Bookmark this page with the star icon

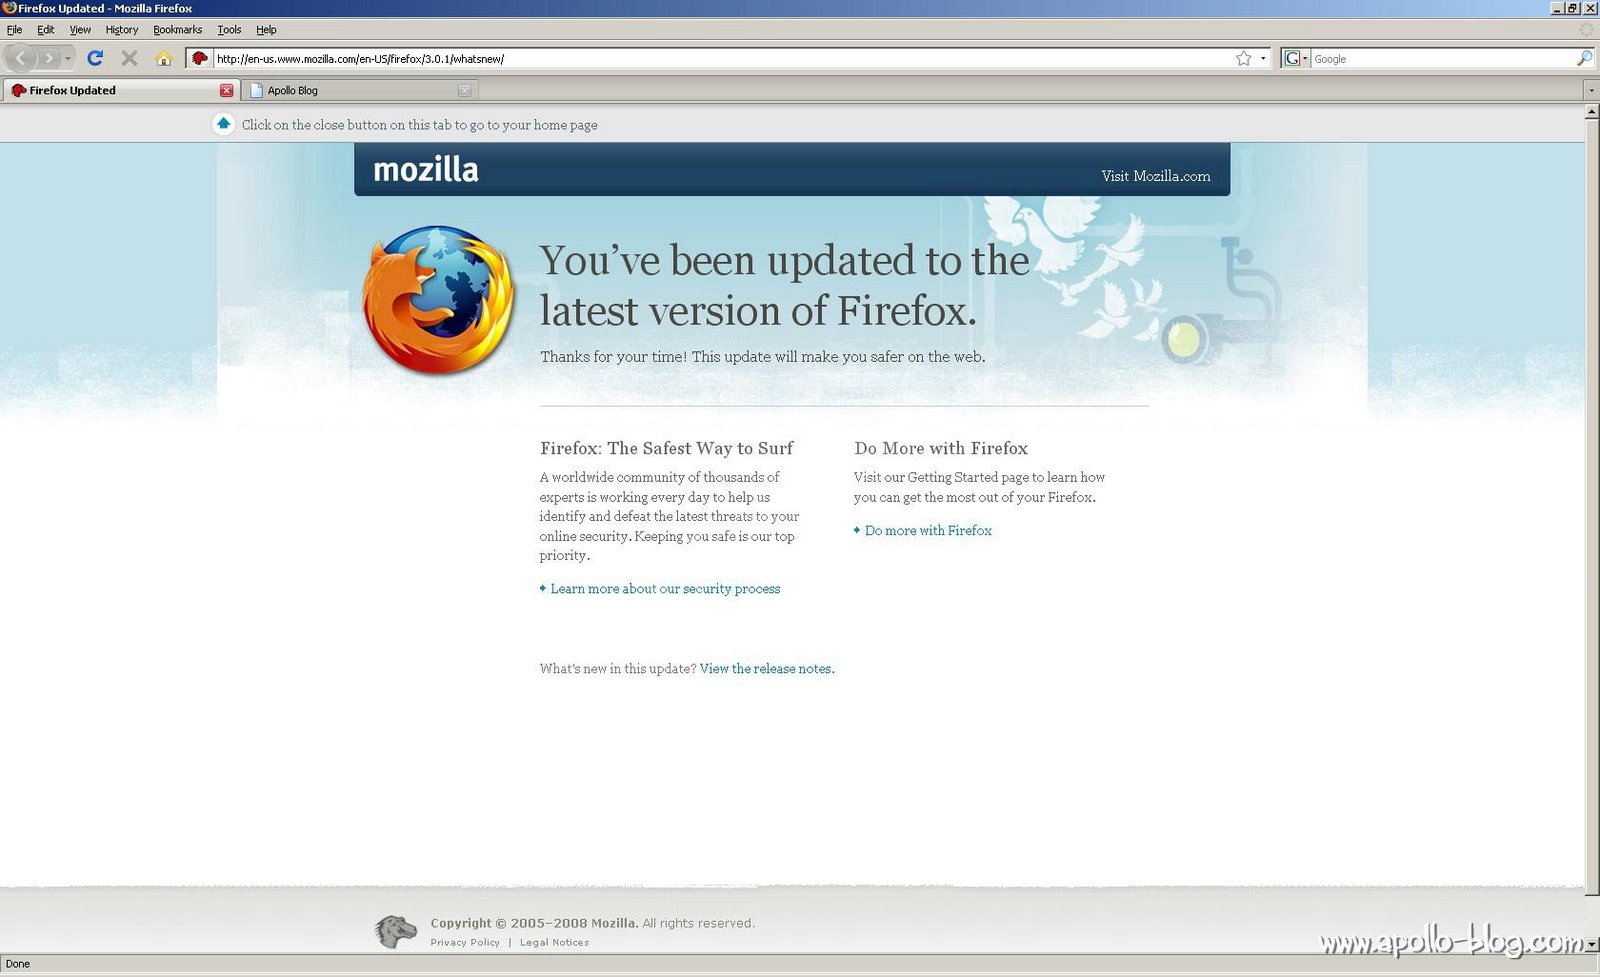point(1243,58)
